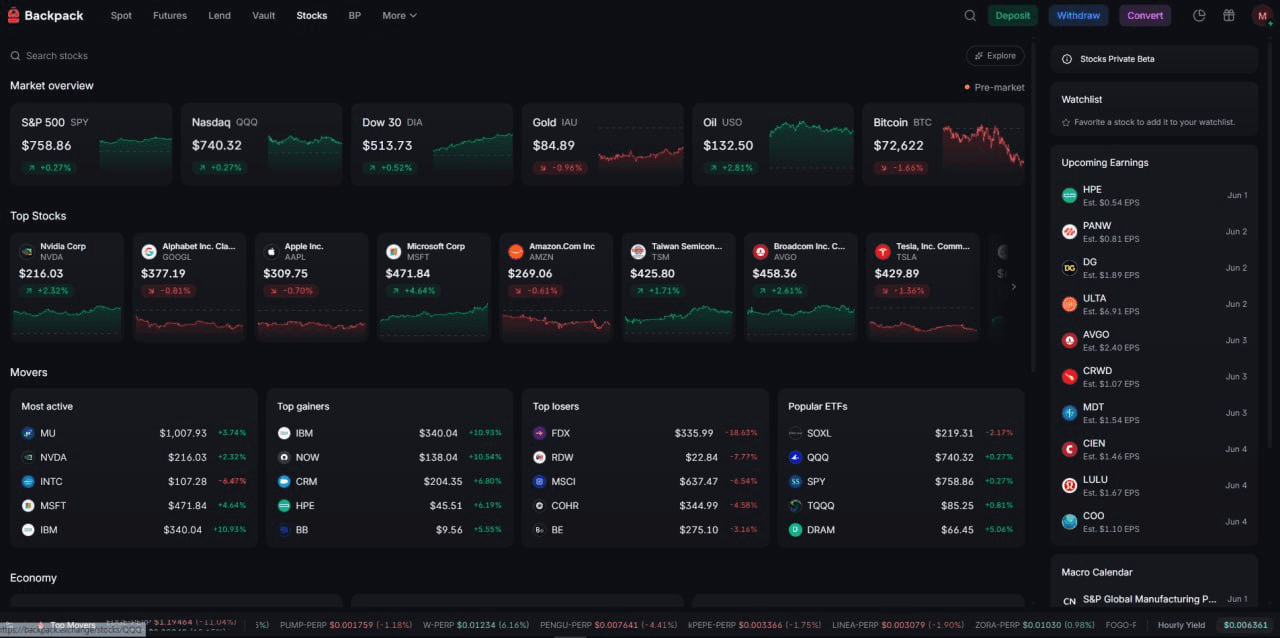Click S&P Global Manufacturing calendar entry
Image resolution: width=1280 pixels, height=638 pixels.
(1154, 599)
